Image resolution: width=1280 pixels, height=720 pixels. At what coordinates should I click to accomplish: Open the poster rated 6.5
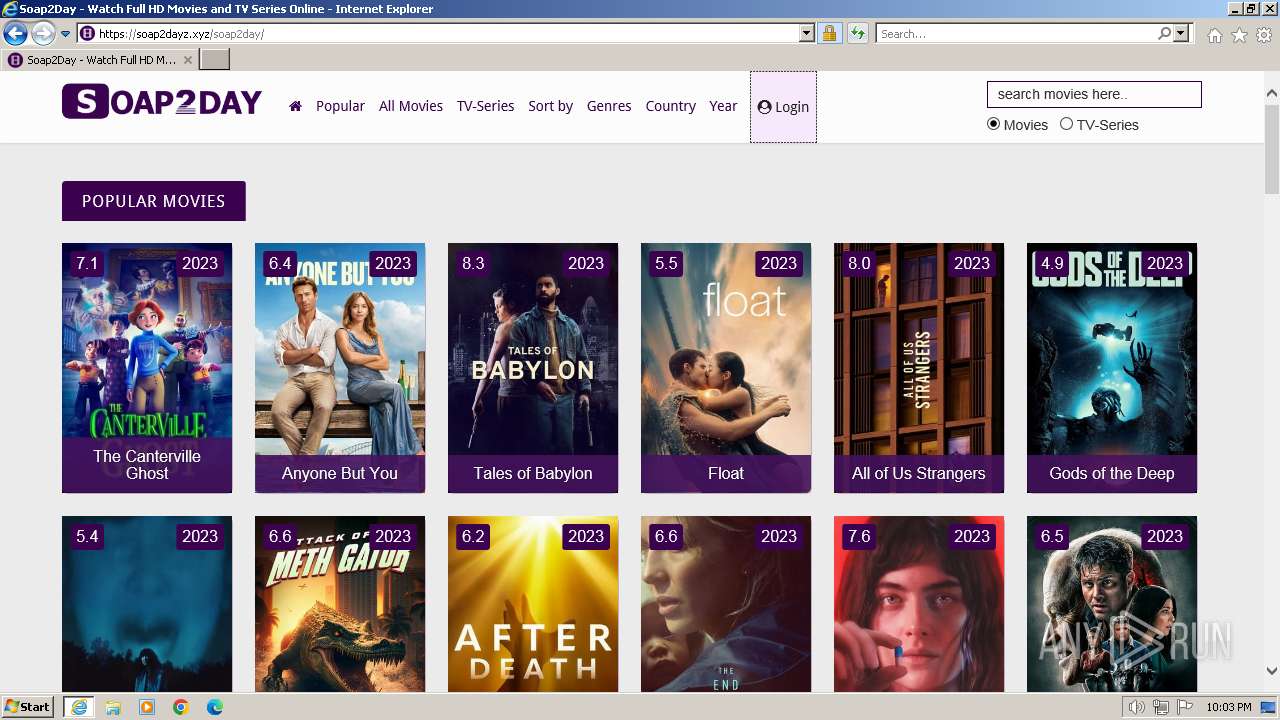click(x=1112, y=604)
